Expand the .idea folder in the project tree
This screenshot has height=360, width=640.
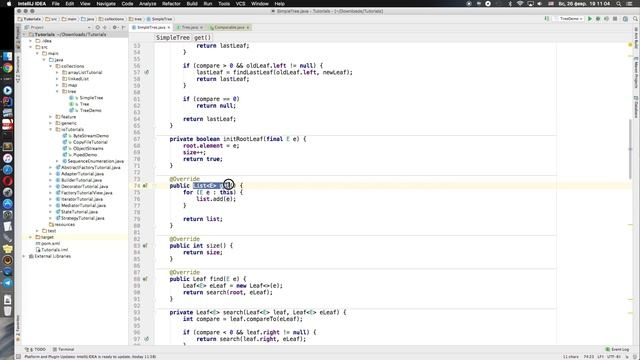coord(31,41)
